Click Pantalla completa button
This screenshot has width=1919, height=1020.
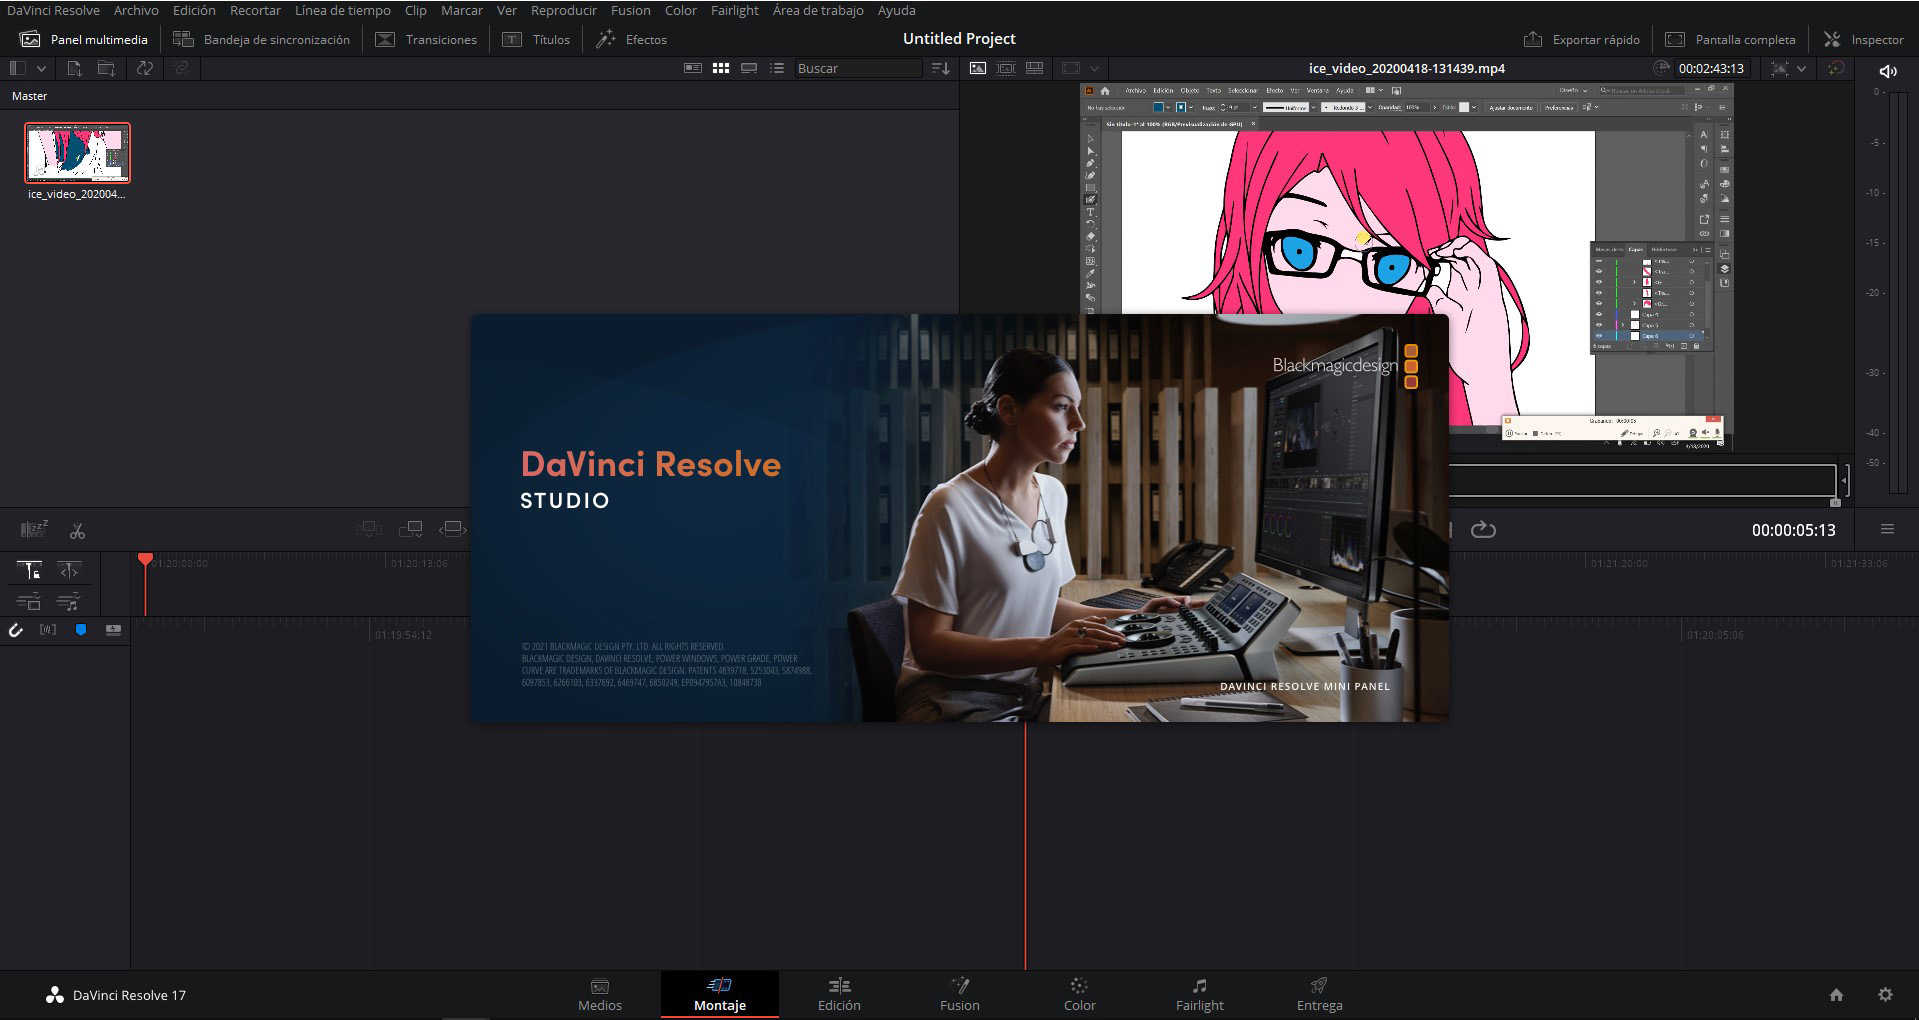coord(1730,39)
